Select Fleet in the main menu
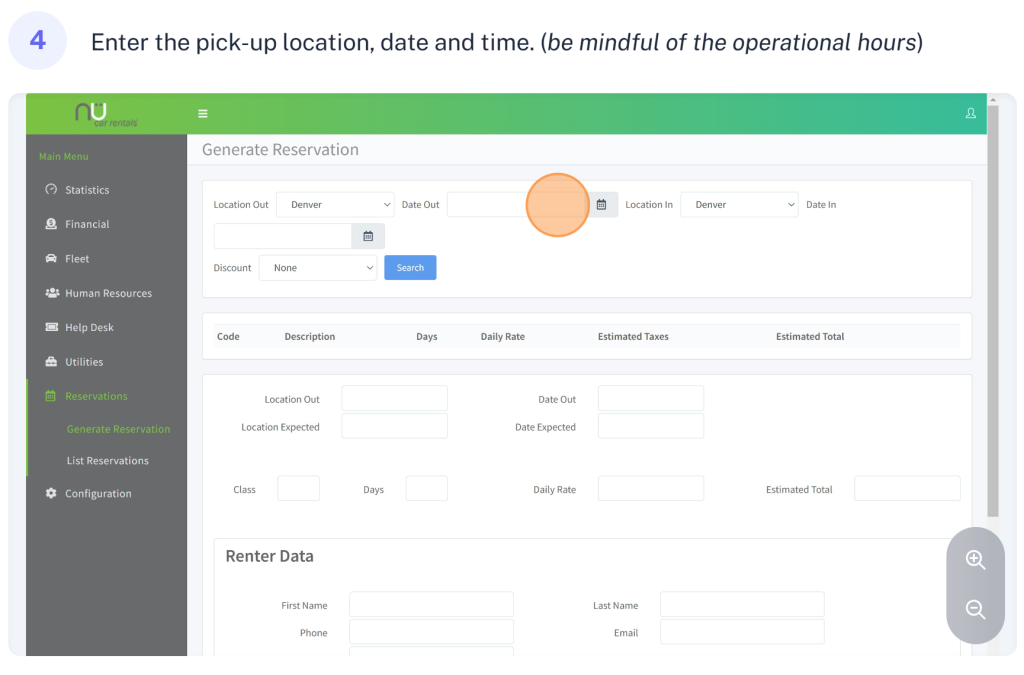This screenshot has height=675, width=1024. tap(77, 259)
